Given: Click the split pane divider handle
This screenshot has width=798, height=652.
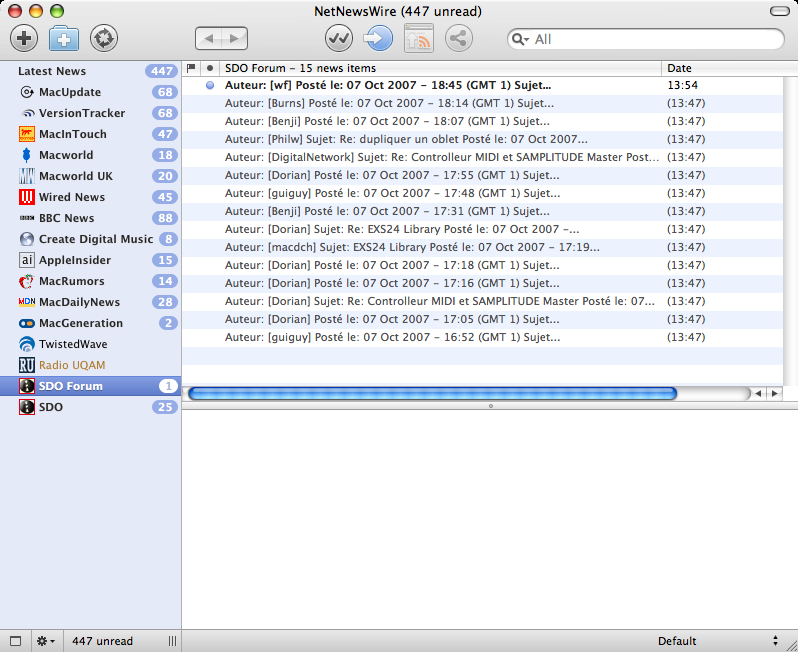Looking at the screenshot, I should coord(491,406).
